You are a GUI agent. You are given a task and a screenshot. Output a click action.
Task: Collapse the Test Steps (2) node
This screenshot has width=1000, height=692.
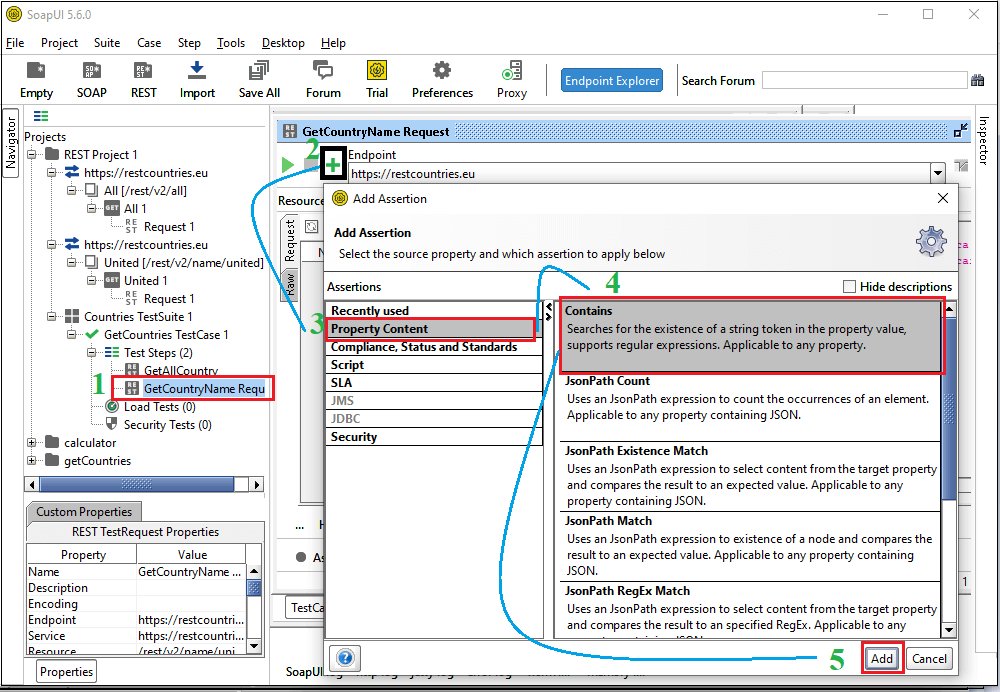tap(92, 352)
